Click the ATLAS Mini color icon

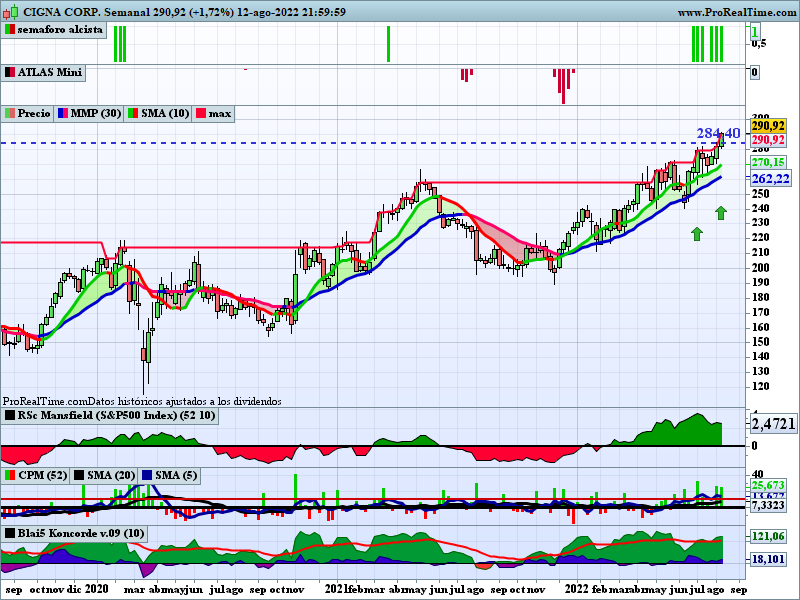pos(10,72)
